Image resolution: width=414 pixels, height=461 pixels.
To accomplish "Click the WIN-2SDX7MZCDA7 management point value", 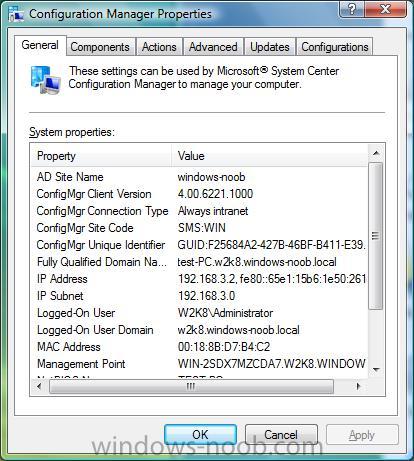I will tap(272, 364).
